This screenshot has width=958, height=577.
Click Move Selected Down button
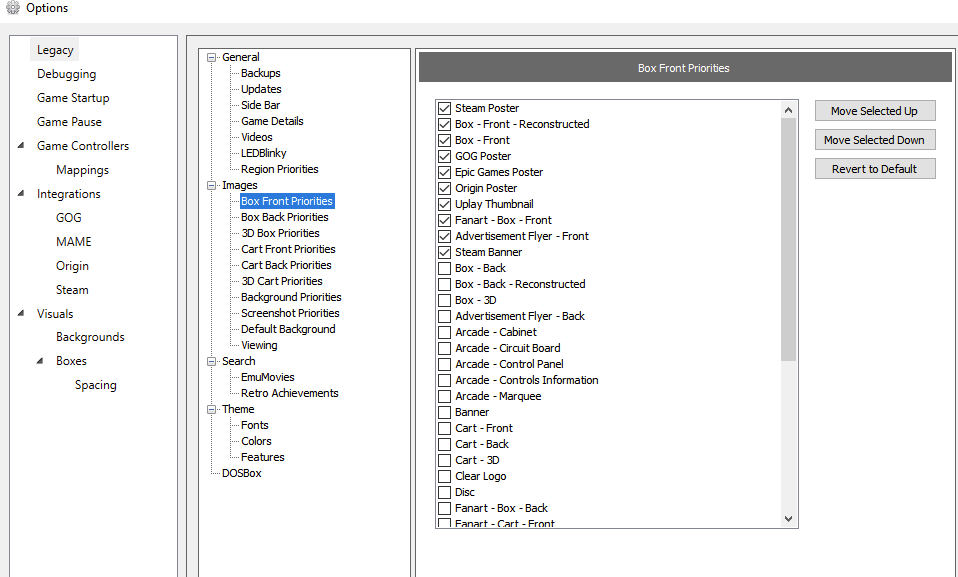tap(875, 140)
